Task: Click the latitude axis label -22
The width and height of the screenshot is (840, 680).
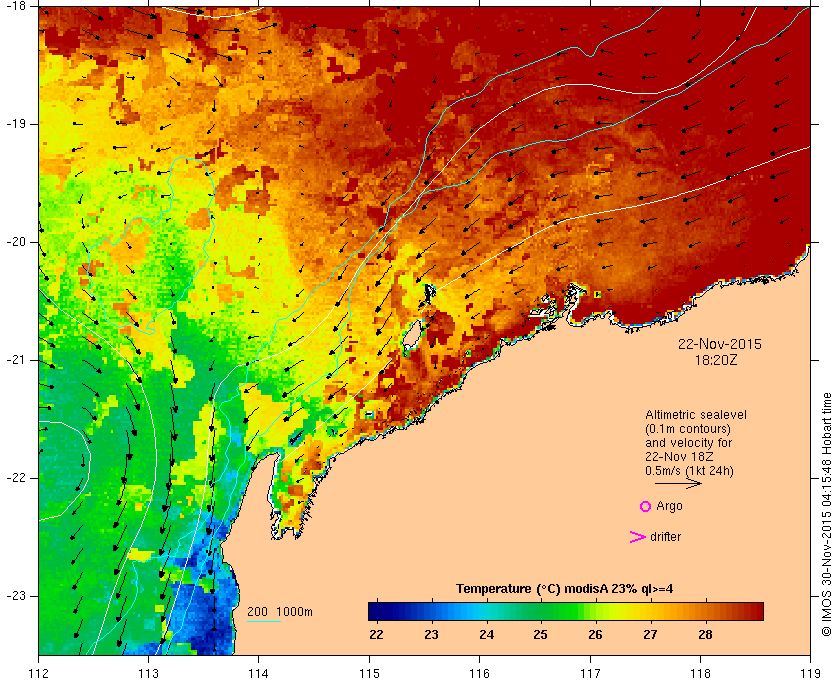Action: pyautogui.click(x=14, y=478)
